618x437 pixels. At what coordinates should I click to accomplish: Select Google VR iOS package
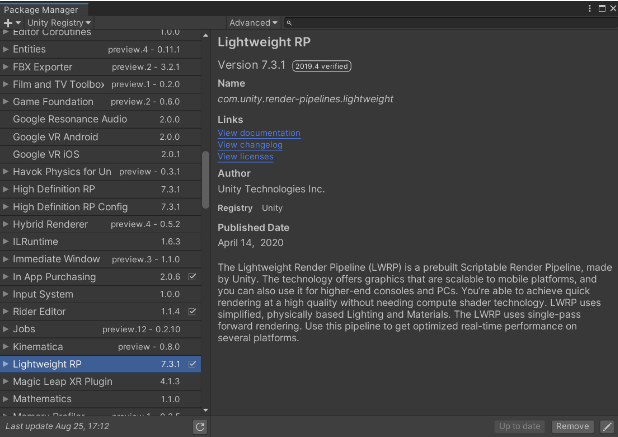click(x=101, y=154)
